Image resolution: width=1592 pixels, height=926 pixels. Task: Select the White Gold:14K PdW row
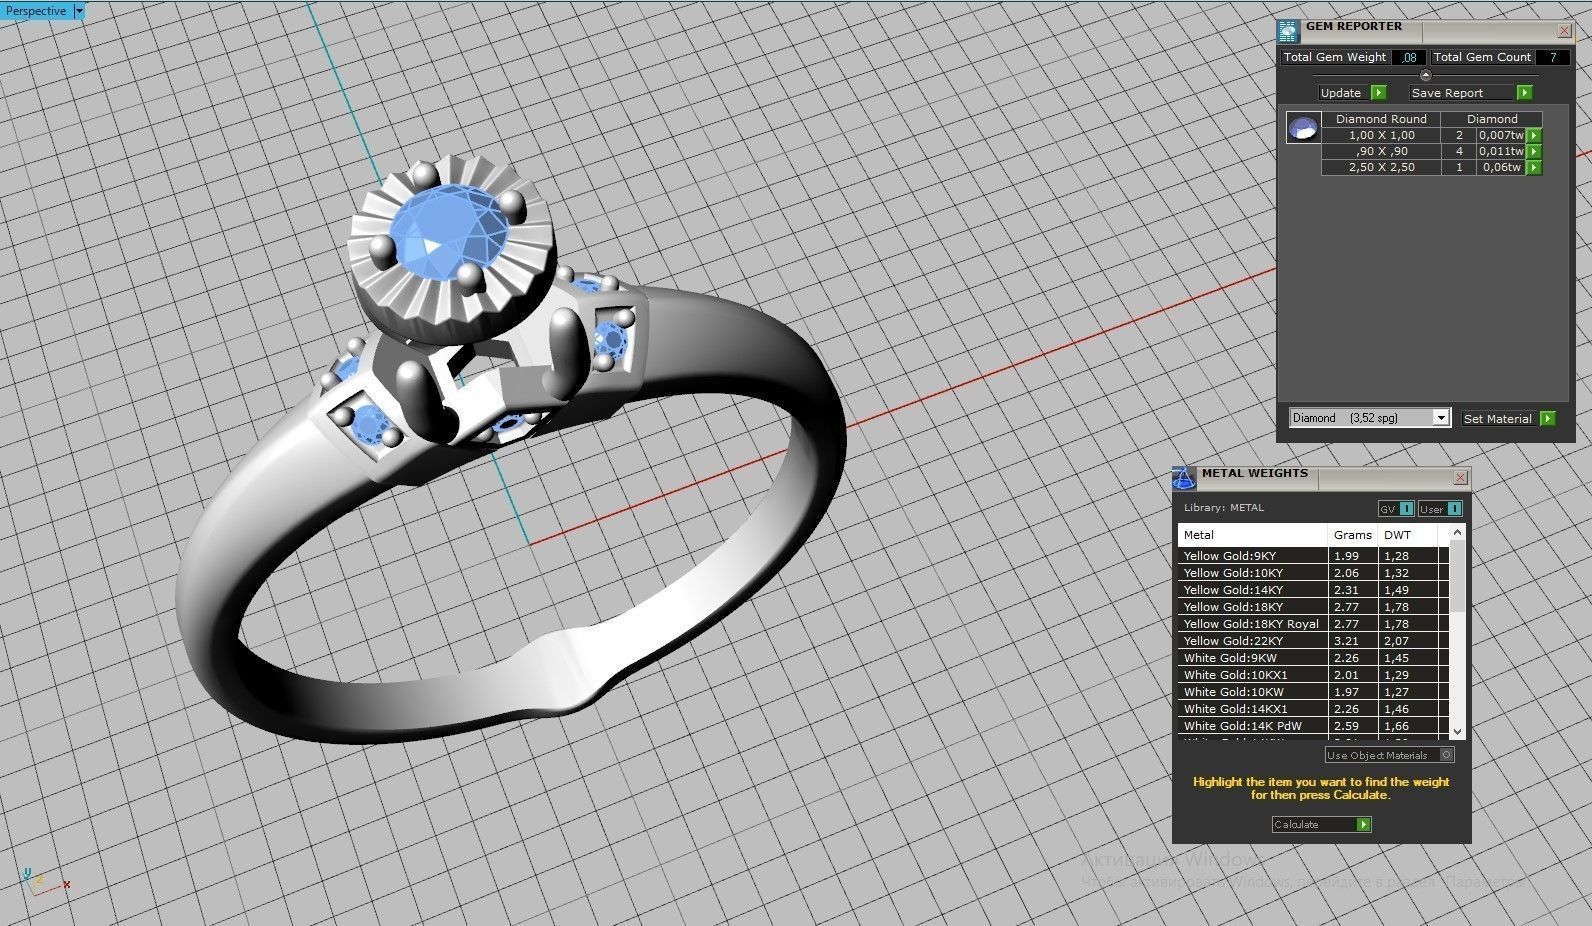(x=1313, y=726)
